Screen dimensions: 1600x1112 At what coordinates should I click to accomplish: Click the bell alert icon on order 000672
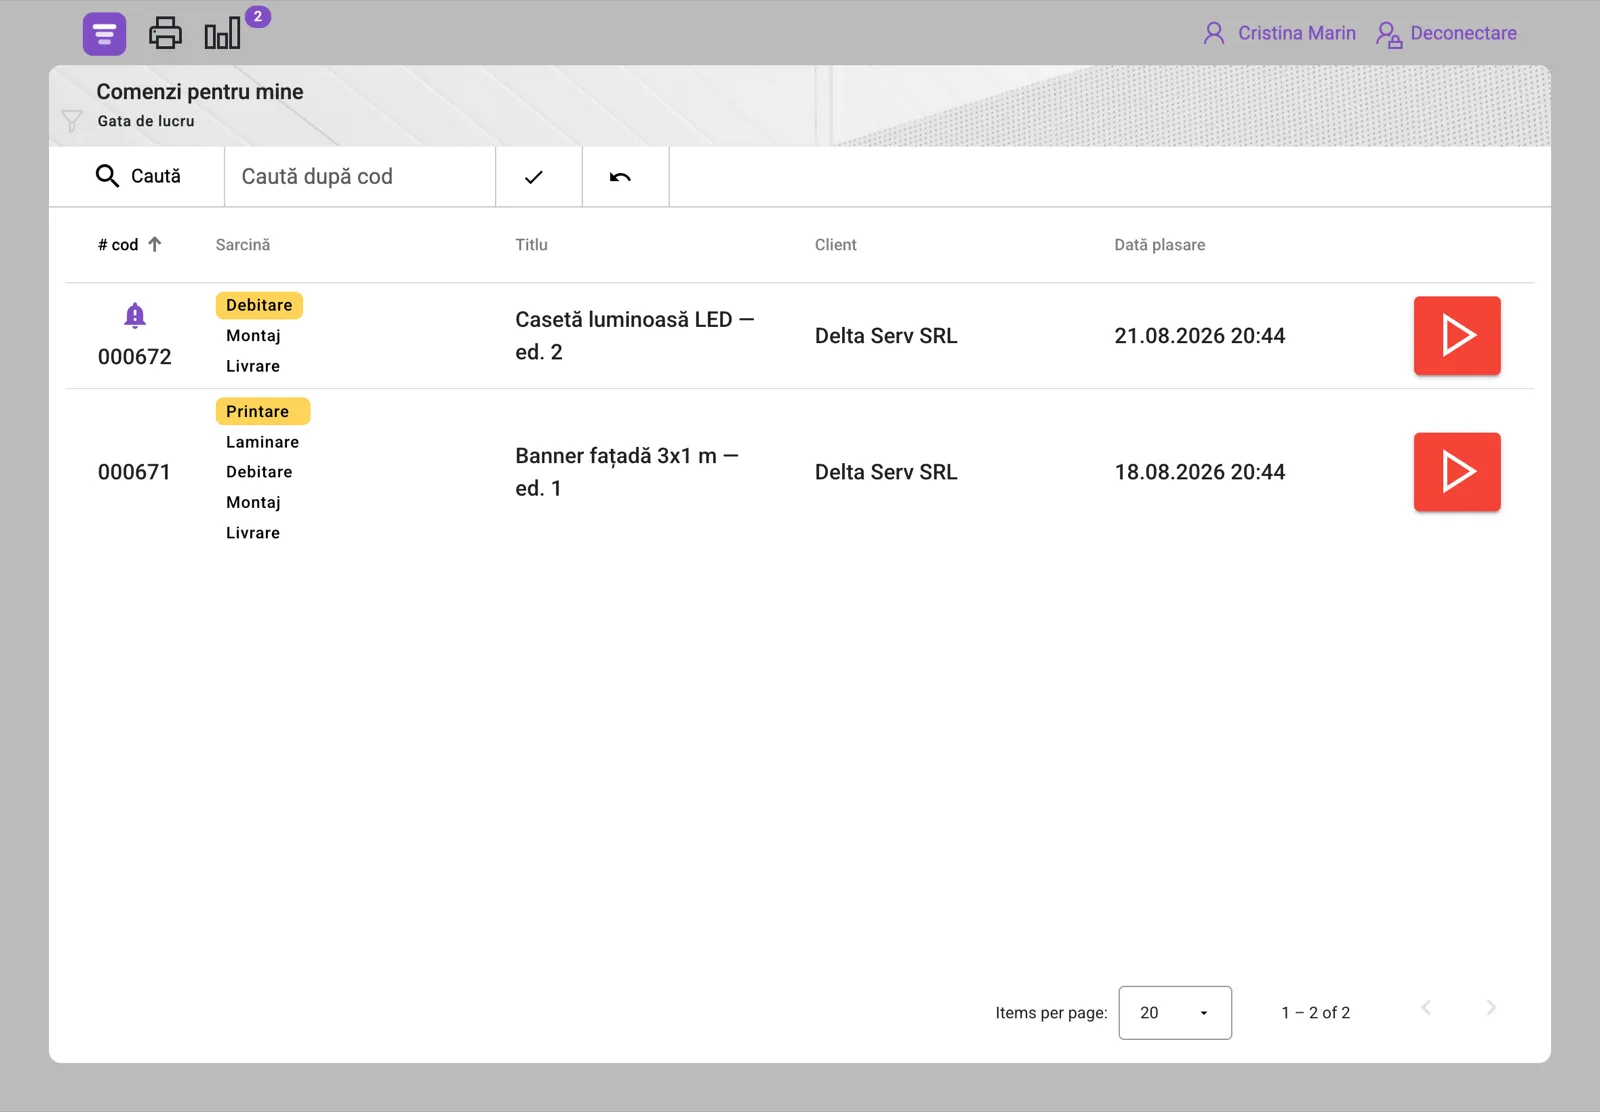click(x=135, y=316)
